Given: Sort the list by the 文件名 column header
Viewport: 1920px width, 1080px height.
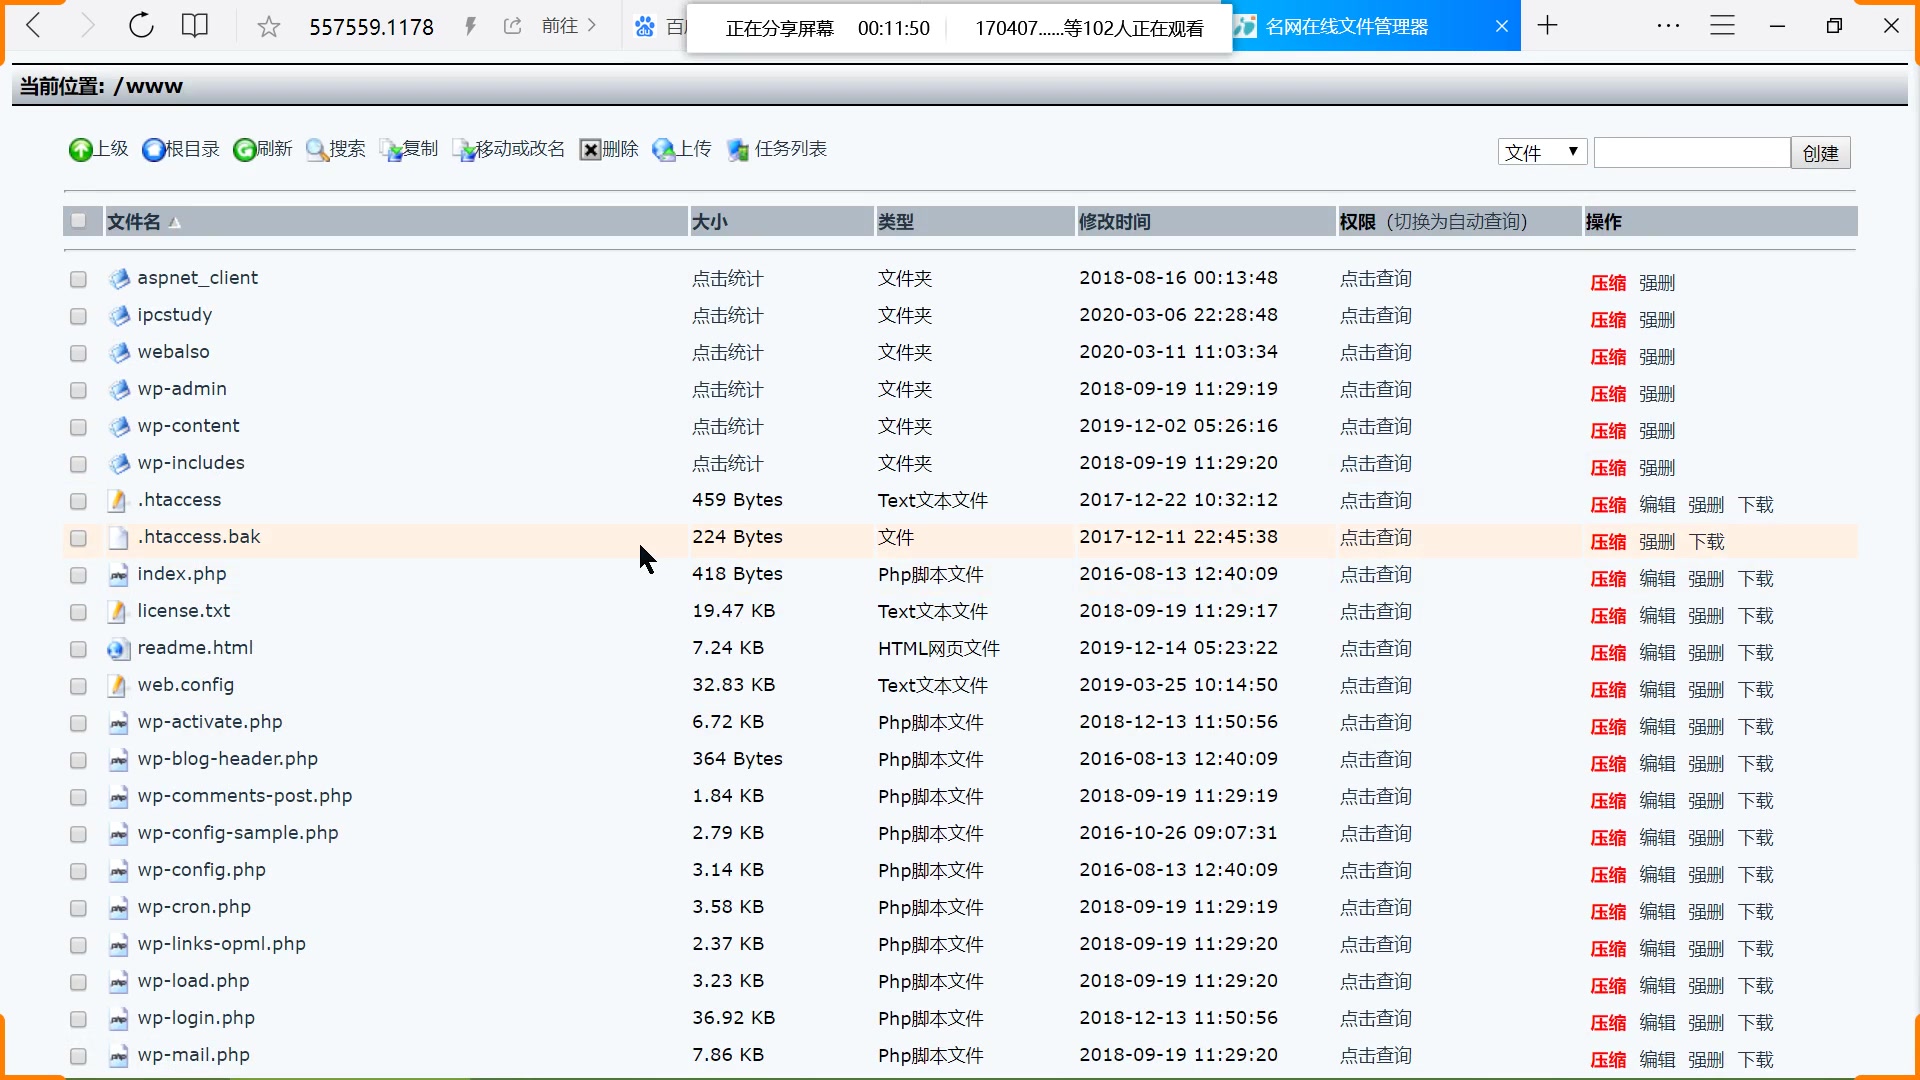Looking at the screenshot, I should (x=134, y=222).
